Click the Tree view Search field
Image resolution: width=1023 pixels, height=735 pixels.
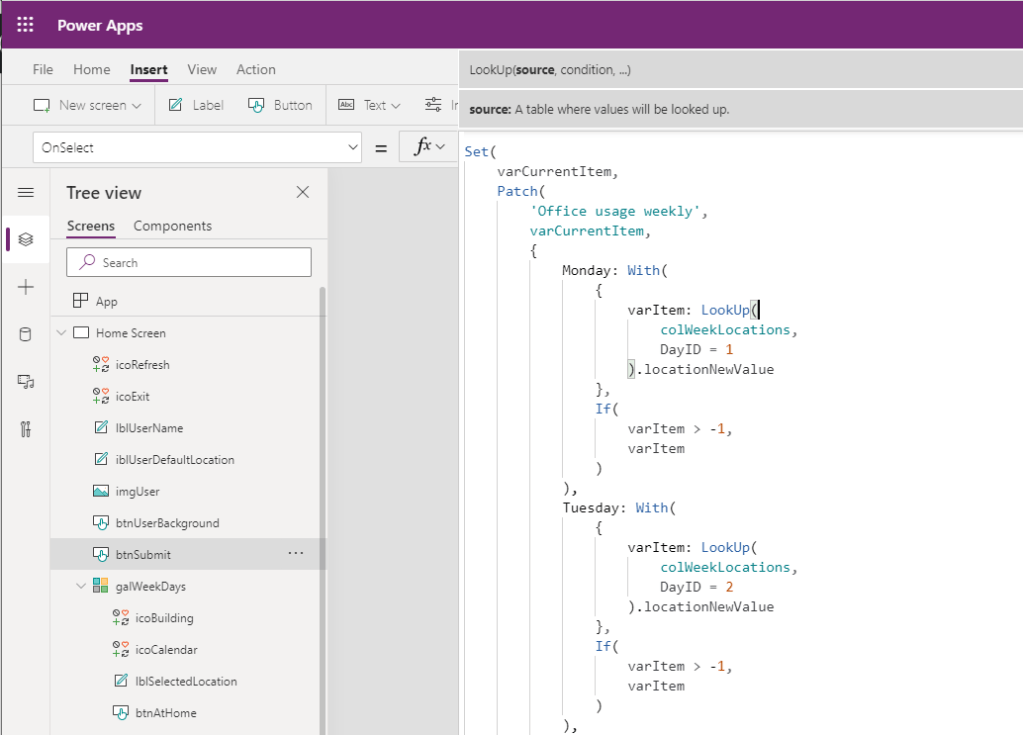[190, 262]
